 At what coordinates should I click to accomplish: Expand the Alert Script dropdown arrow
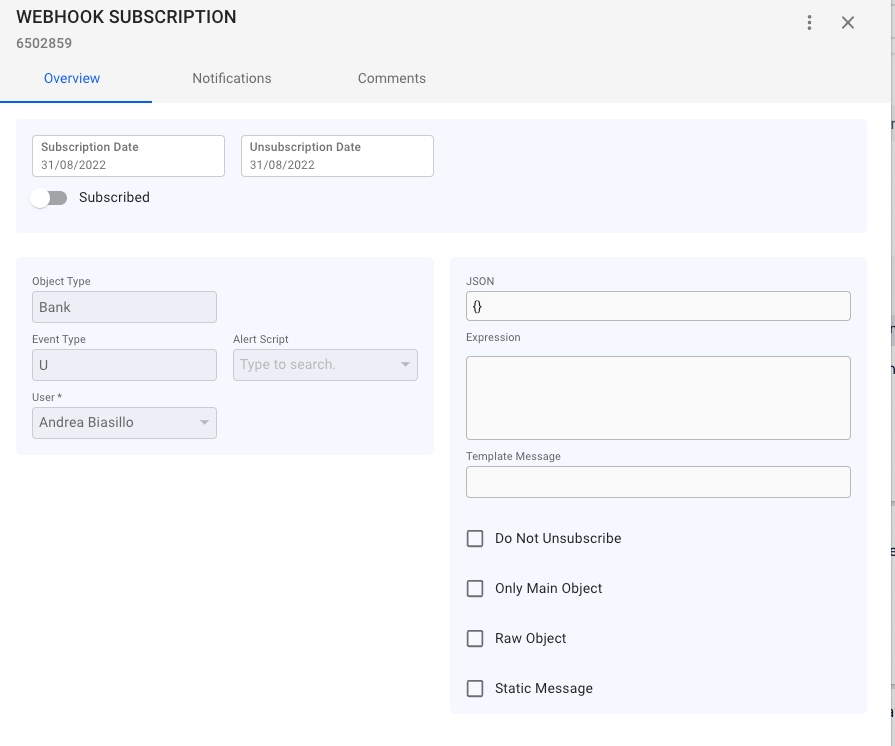point(405,365)
